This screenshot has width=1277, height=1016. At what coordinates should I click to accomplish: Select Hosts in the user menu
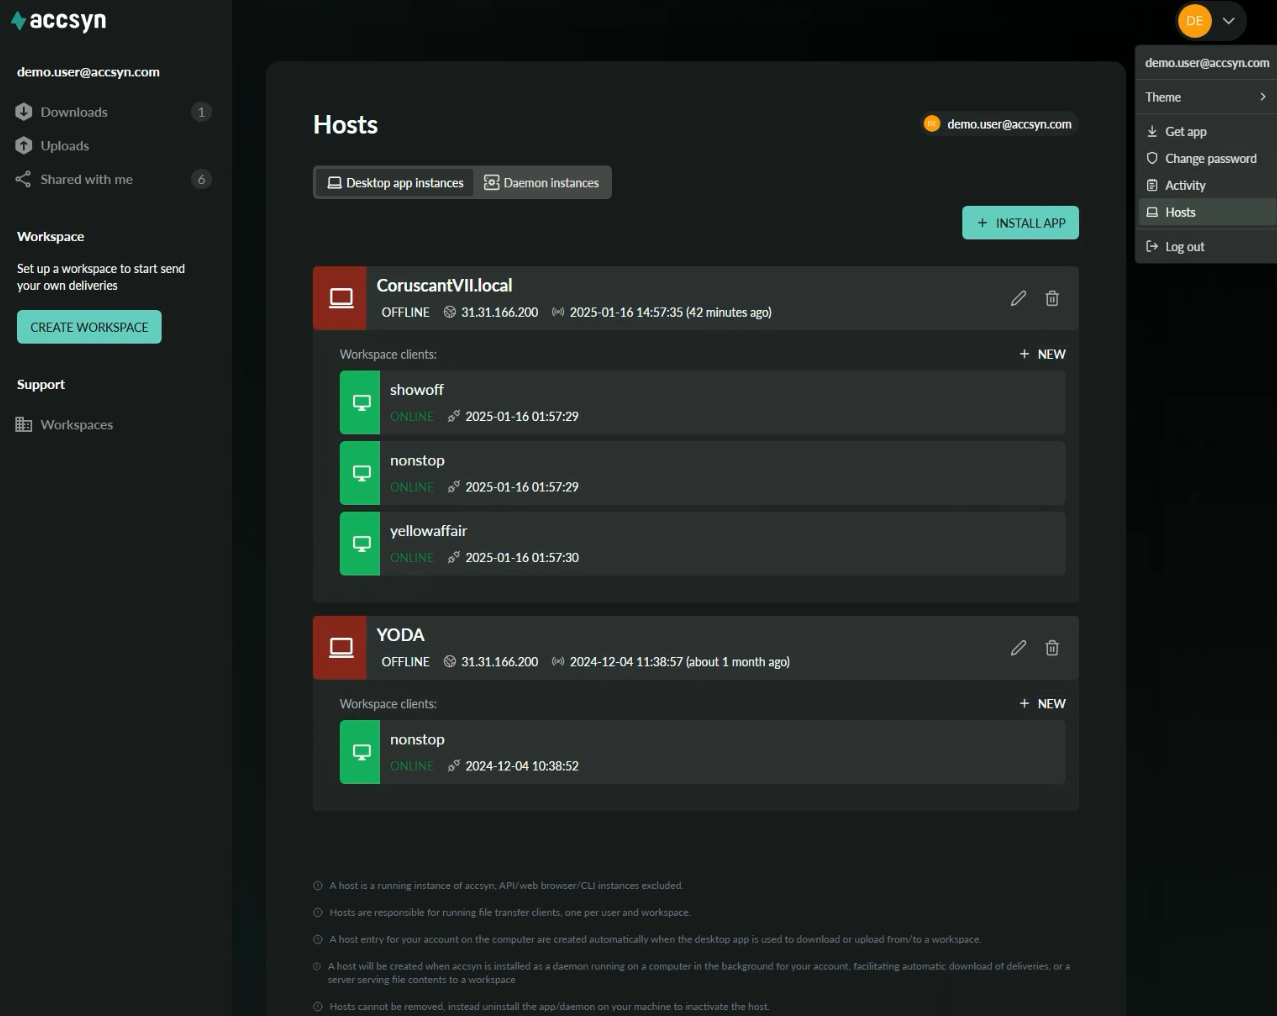pos(1206,212)
